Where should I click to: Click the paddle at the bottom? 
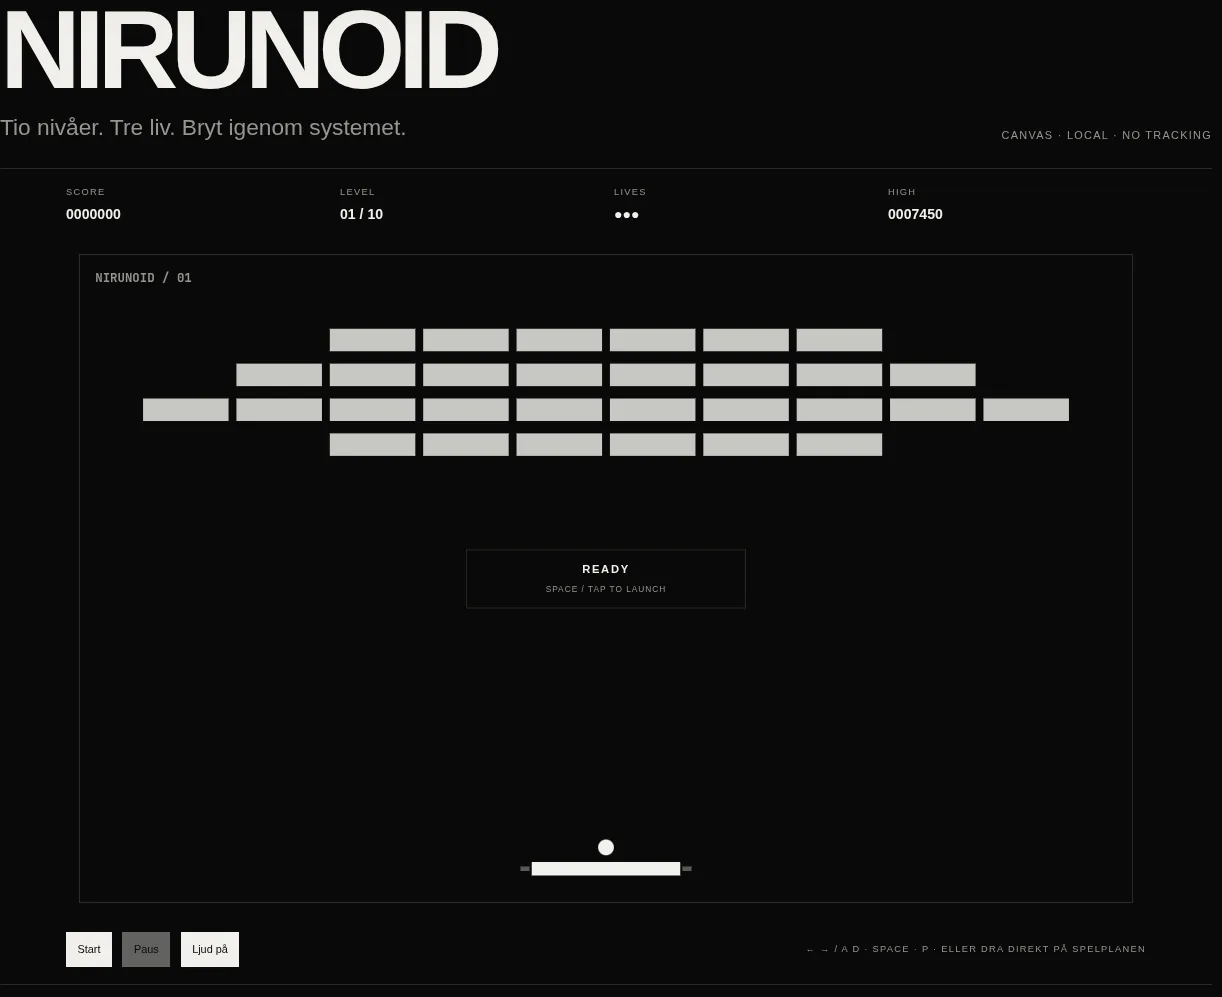pyautogui.click(x=606, y=869)
